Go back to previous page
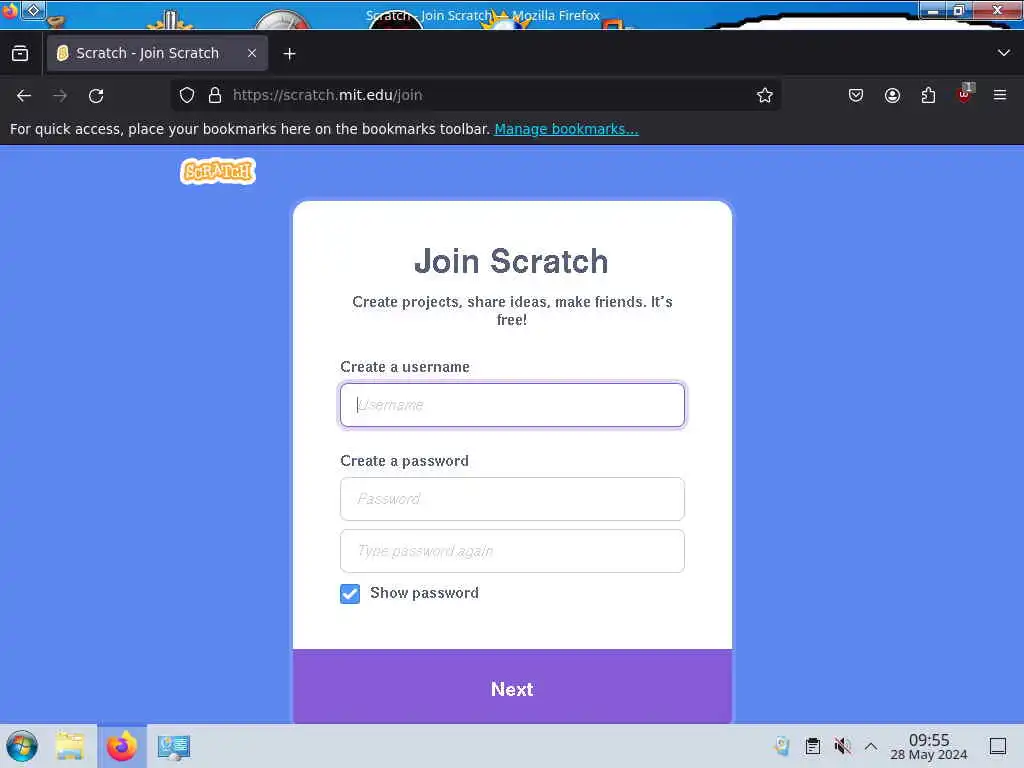1024x768 pixels. (x=24, y=95)
